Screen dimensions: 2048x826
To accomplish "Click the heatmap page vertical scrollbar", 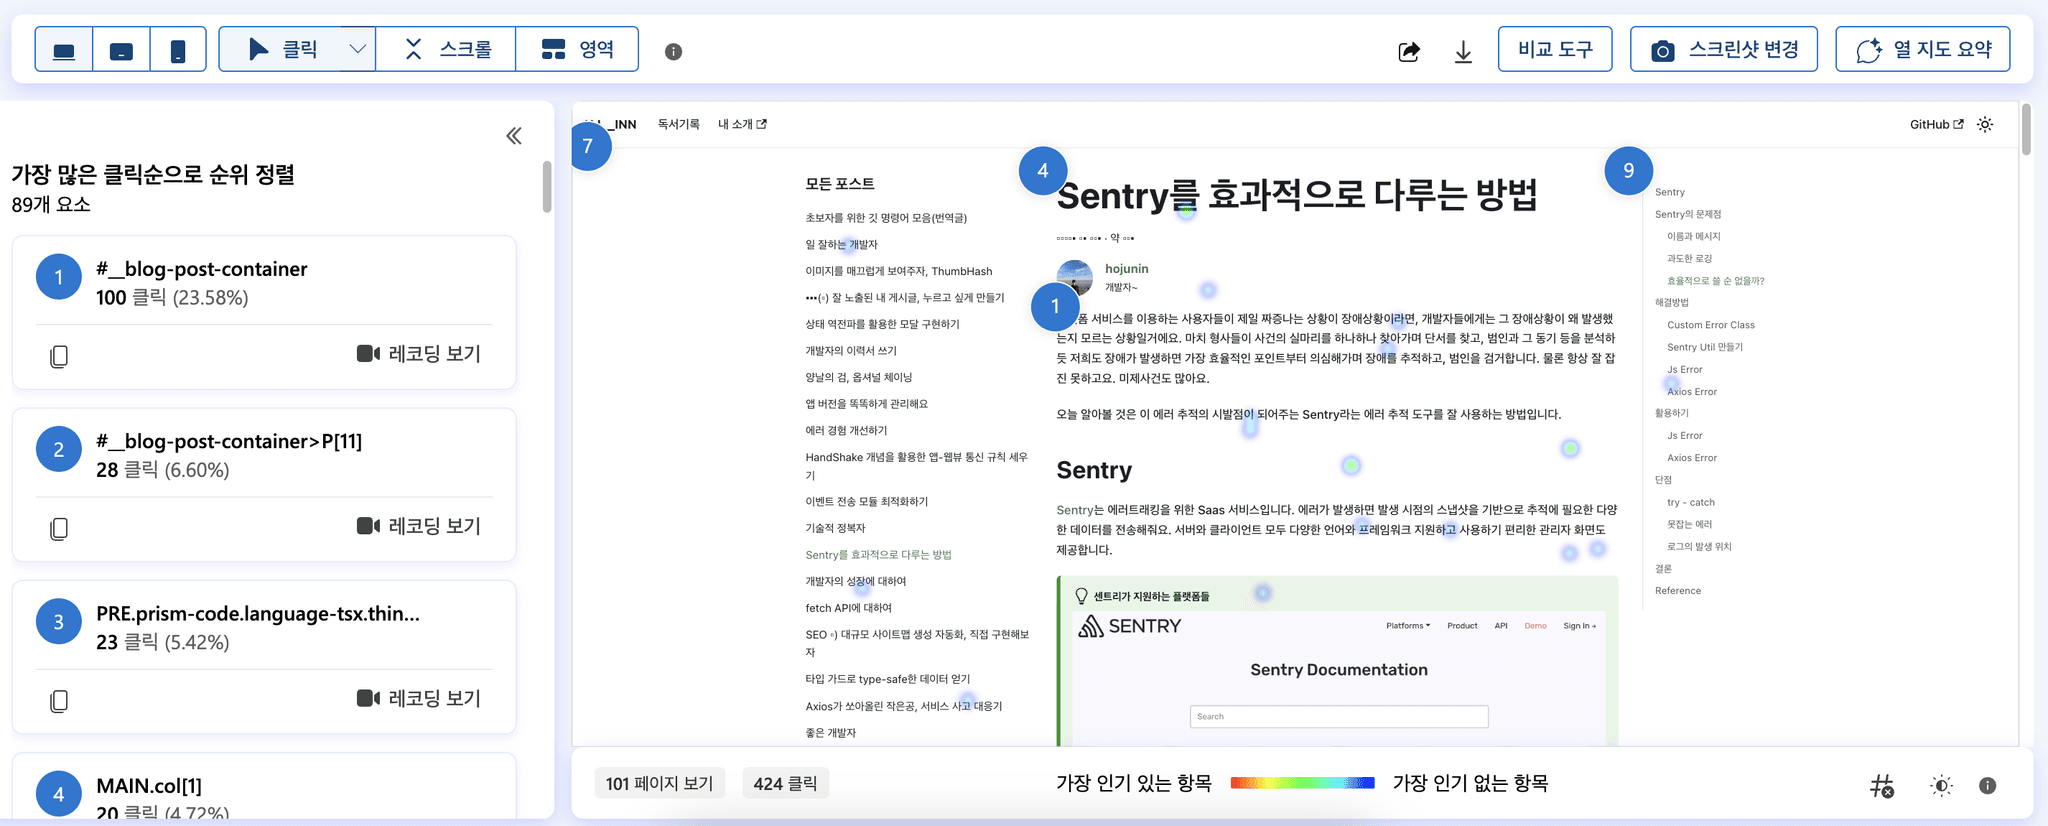I will [x=2026, y=130].
